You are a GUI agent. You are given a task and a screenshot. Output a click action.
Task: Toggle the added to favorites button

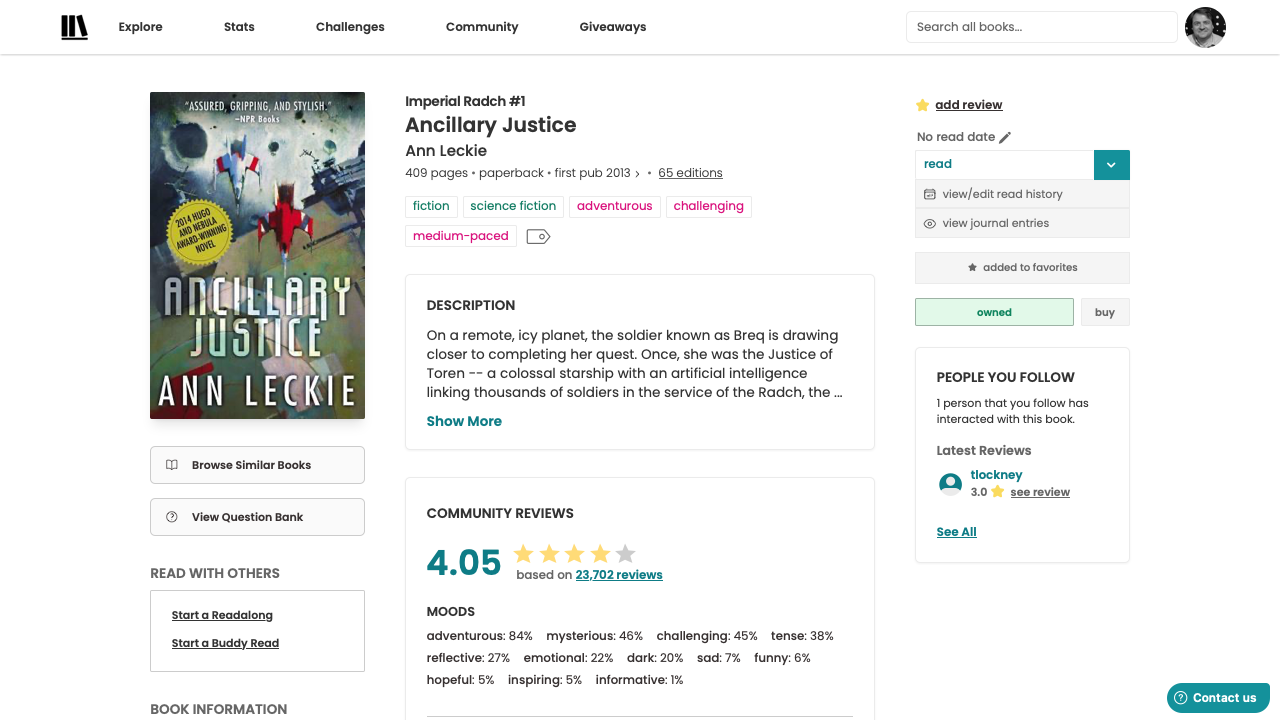point(1022,268)
